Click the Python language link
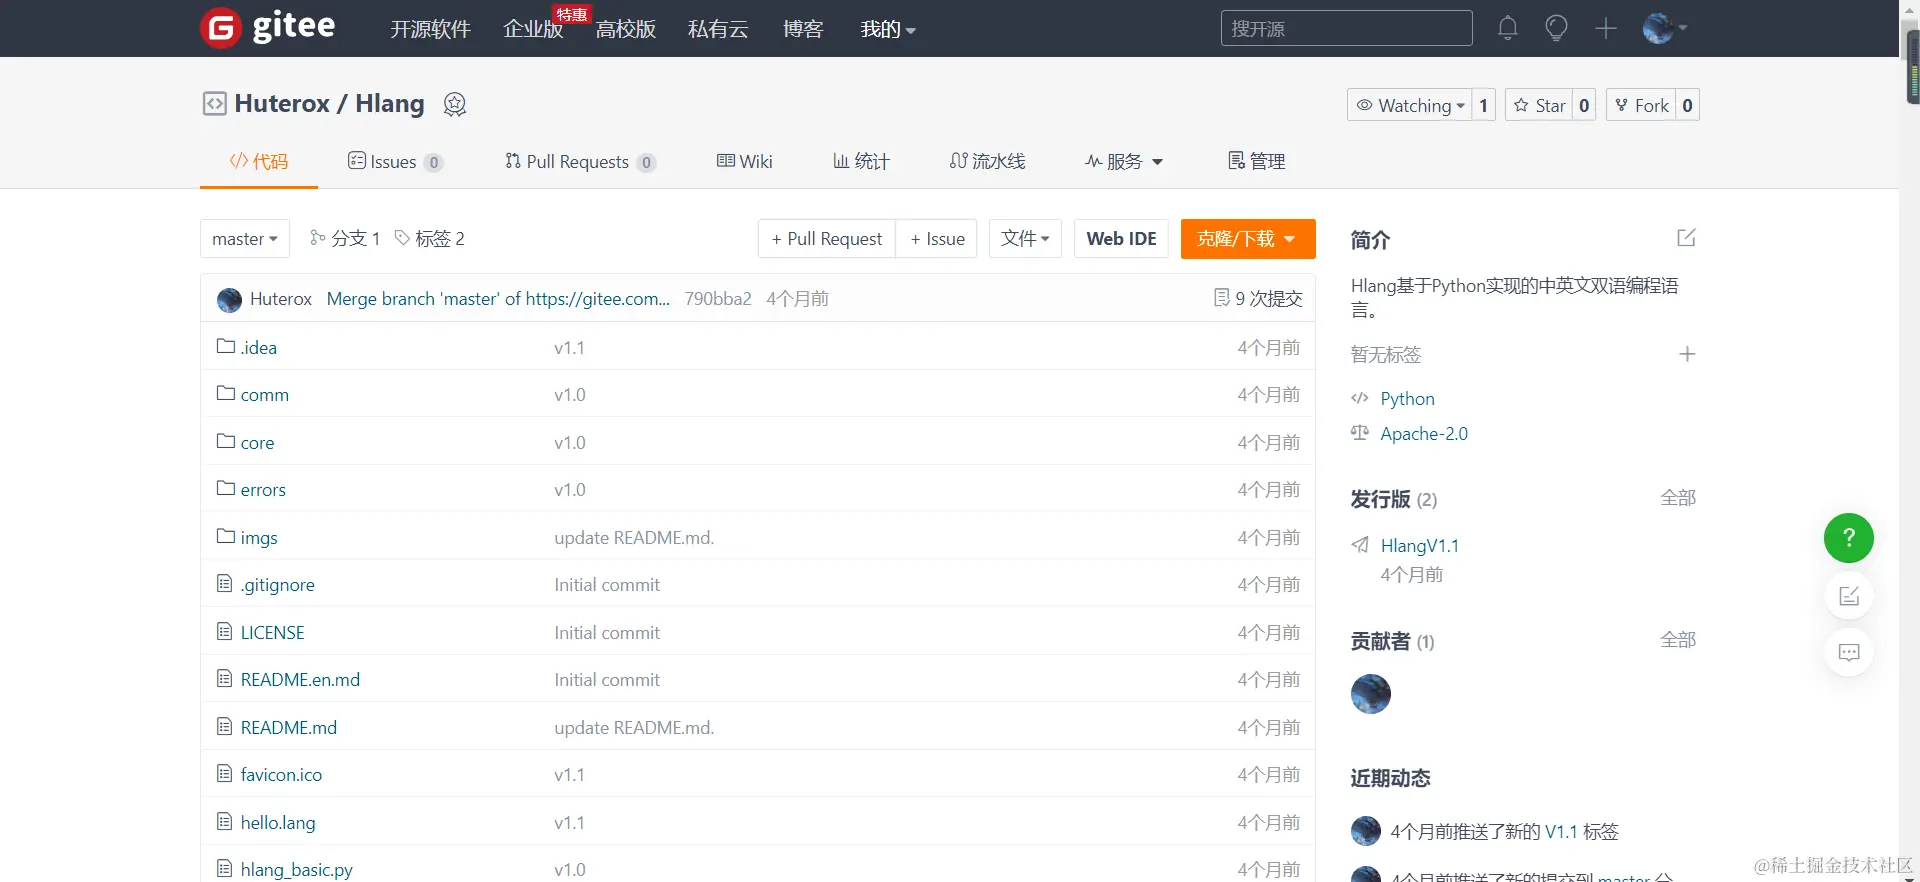Viewport: 1920px width, 882px height. 1407,398
